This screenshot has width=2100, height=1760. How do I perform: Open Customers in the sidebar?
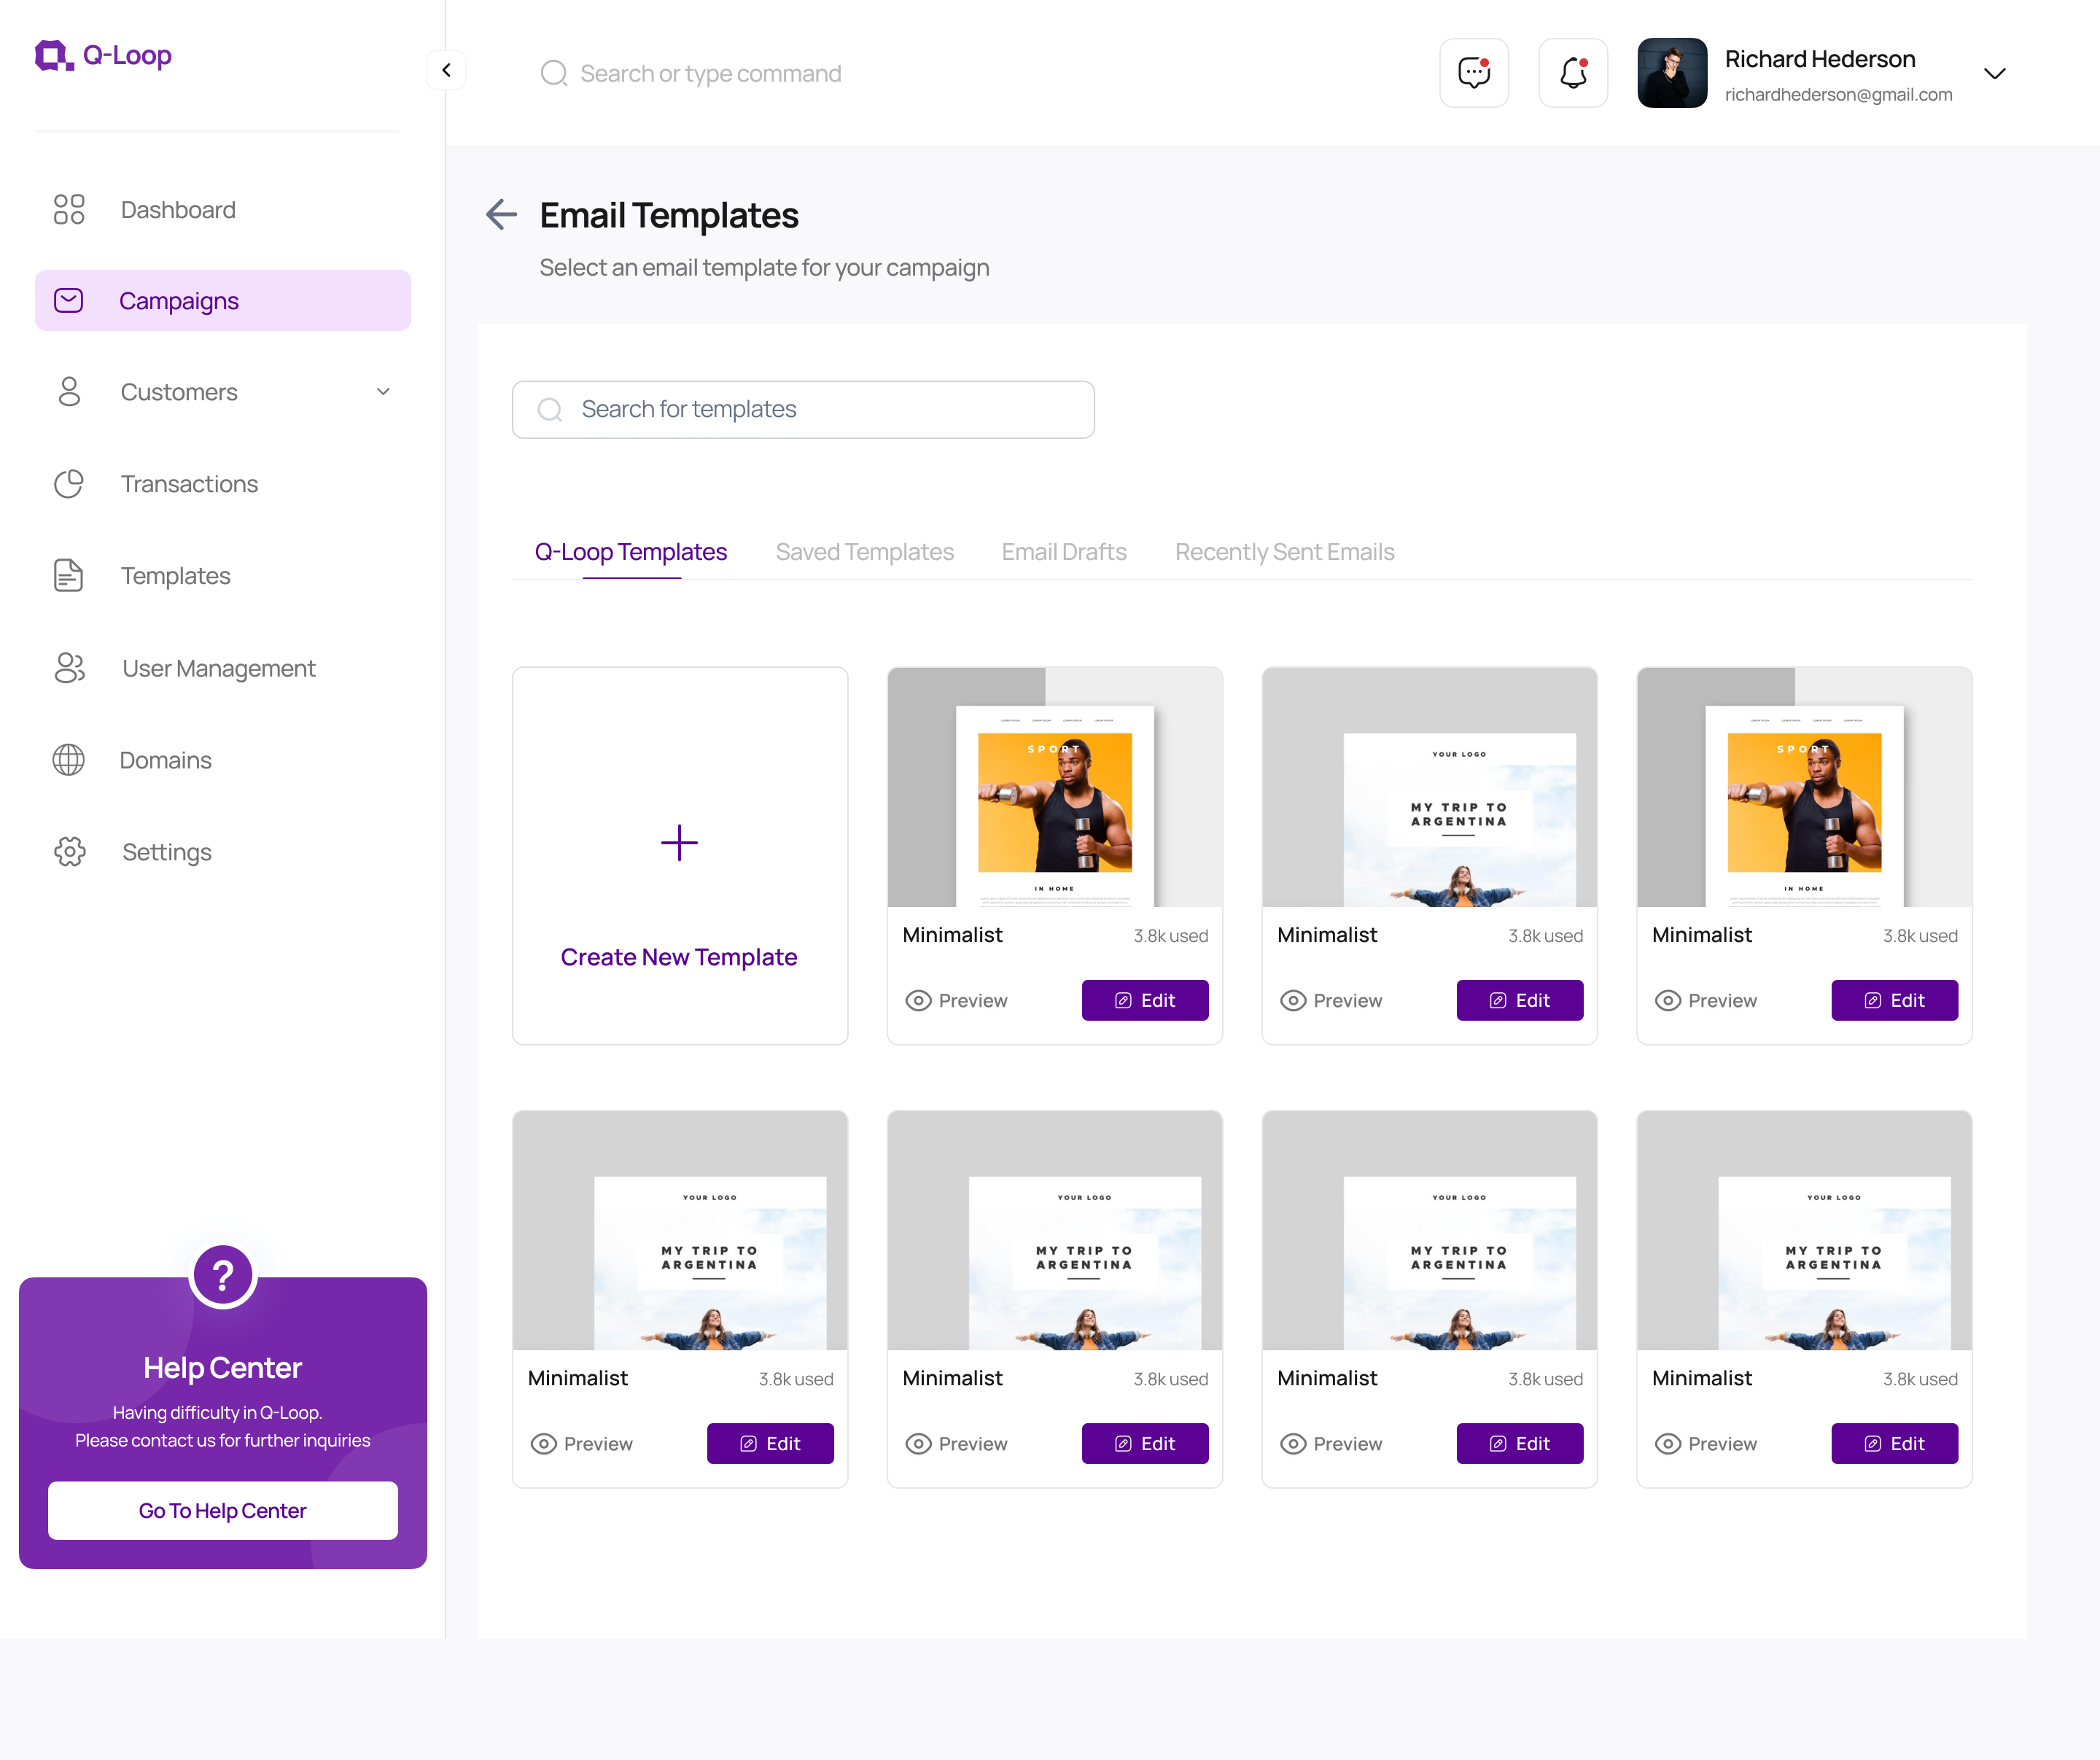tap(223, 391)
